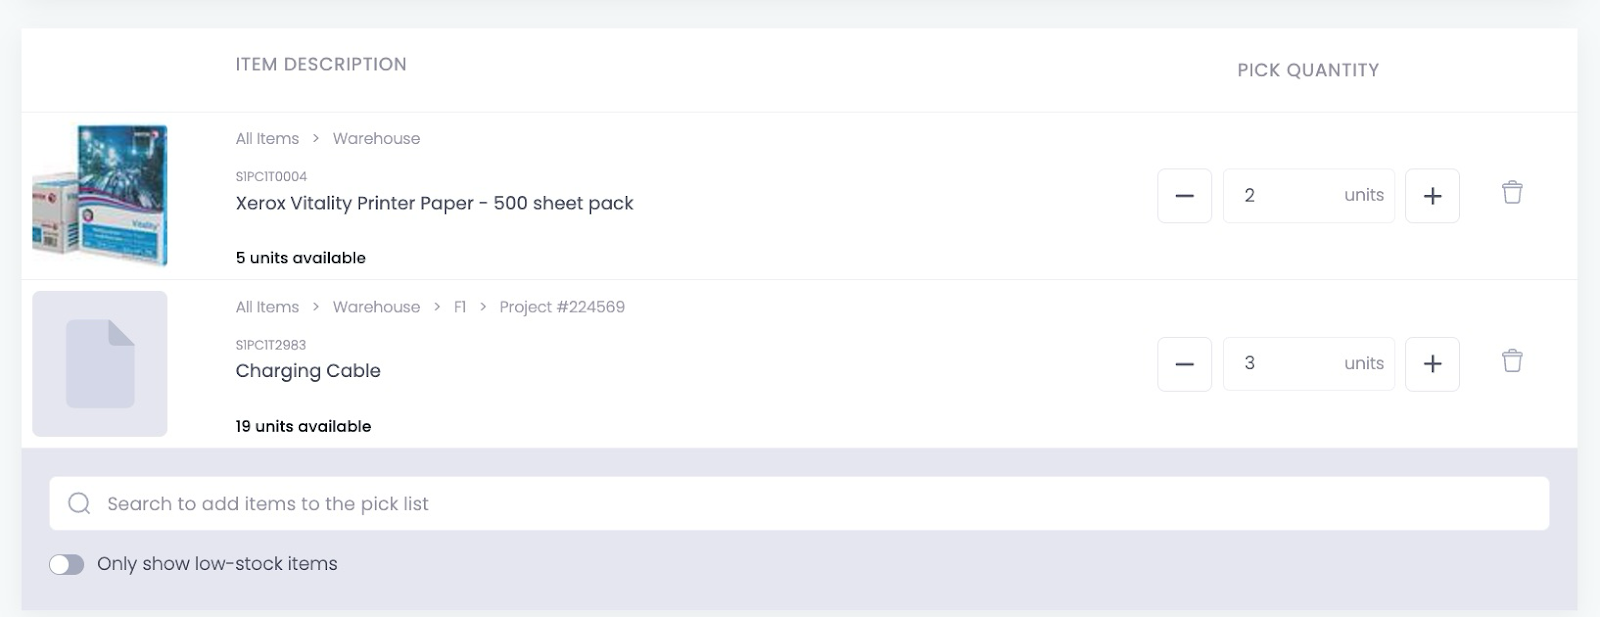Focus the search to add items field
This screenshot has height=617, width=1600.
(799, 503)
